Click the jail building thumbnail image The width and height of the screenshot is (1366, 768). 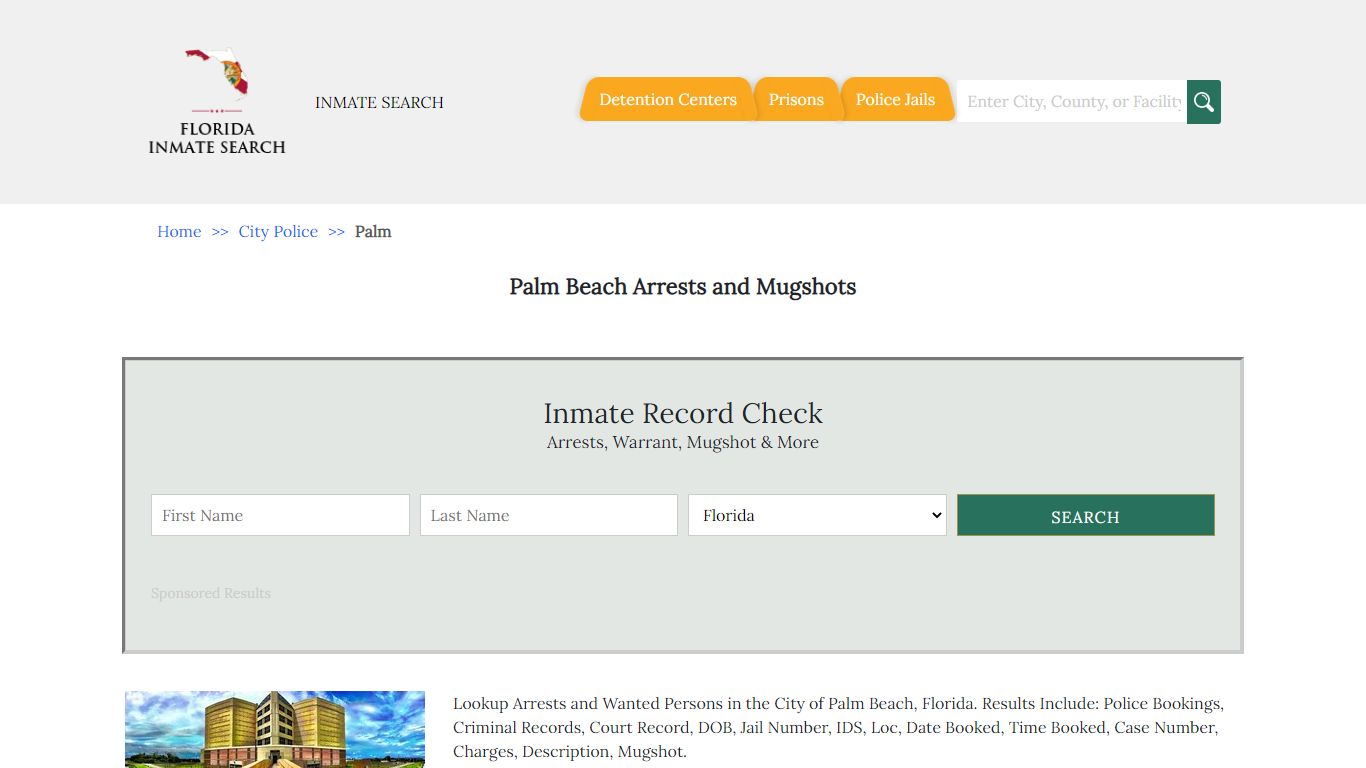click(275, 729)
